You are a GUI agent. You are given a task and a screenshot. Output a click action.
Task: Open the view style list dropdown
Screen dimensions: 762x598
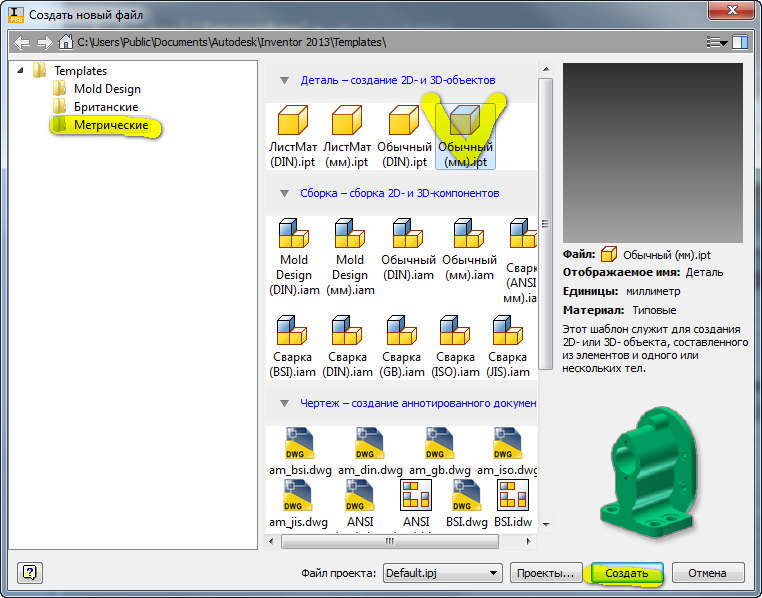coord(717,42)
